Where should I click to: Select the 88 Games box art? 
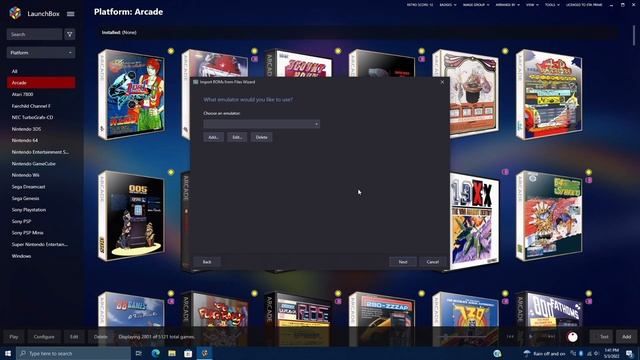click(x=131, y=318)
